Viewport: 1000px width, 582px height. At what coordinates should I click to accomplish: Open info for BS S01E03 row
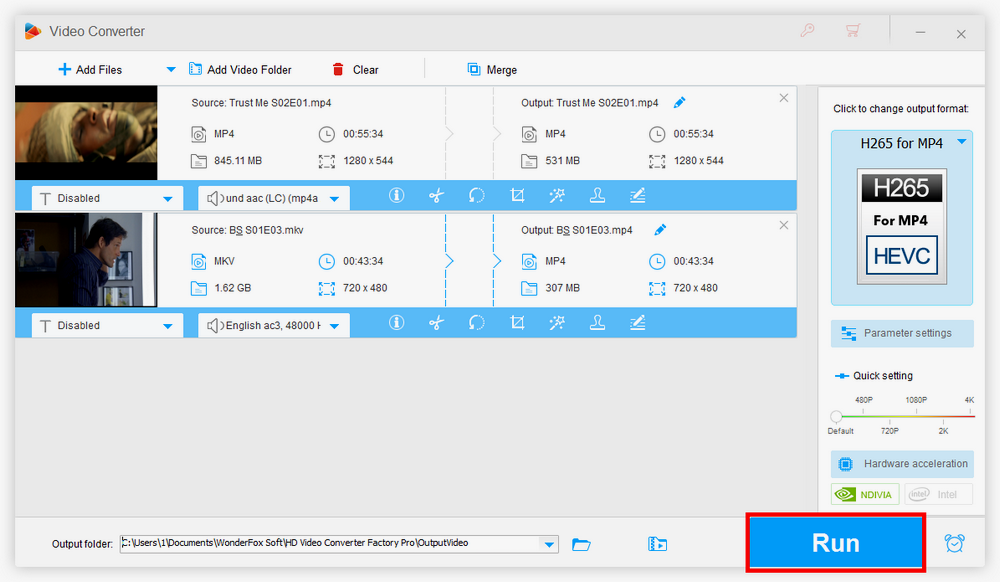[x=396, y=323]
